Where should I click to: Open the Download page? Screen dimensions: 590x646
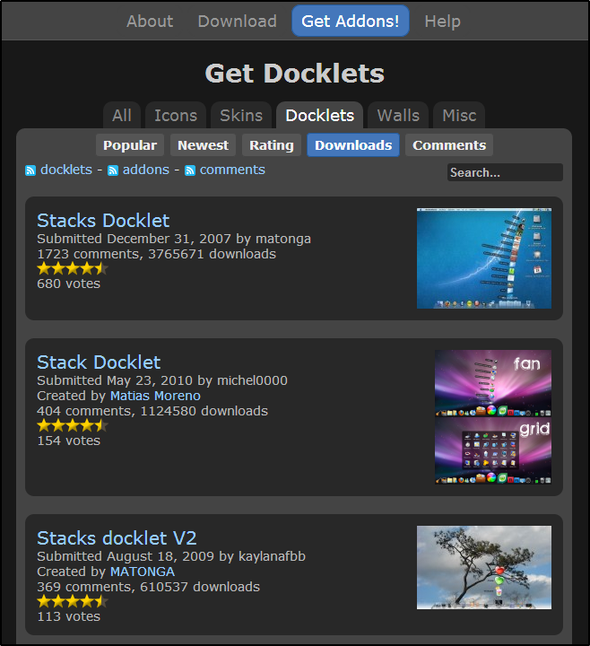click(x=237, y=21)
